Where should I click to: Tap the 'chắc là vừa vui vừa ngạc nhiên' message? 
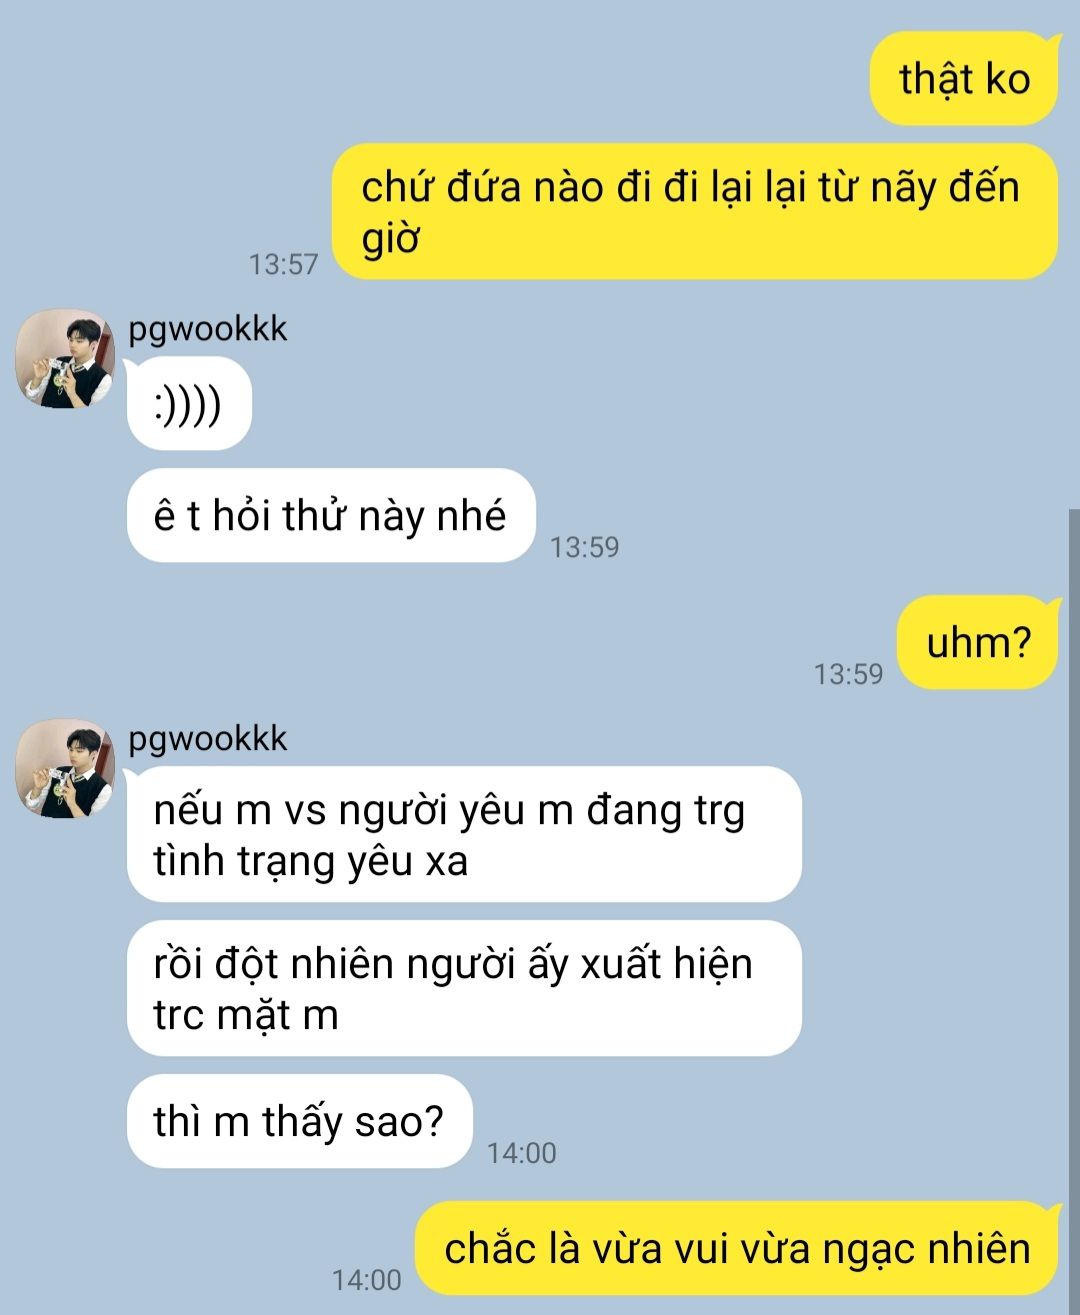coord(736,1248)
